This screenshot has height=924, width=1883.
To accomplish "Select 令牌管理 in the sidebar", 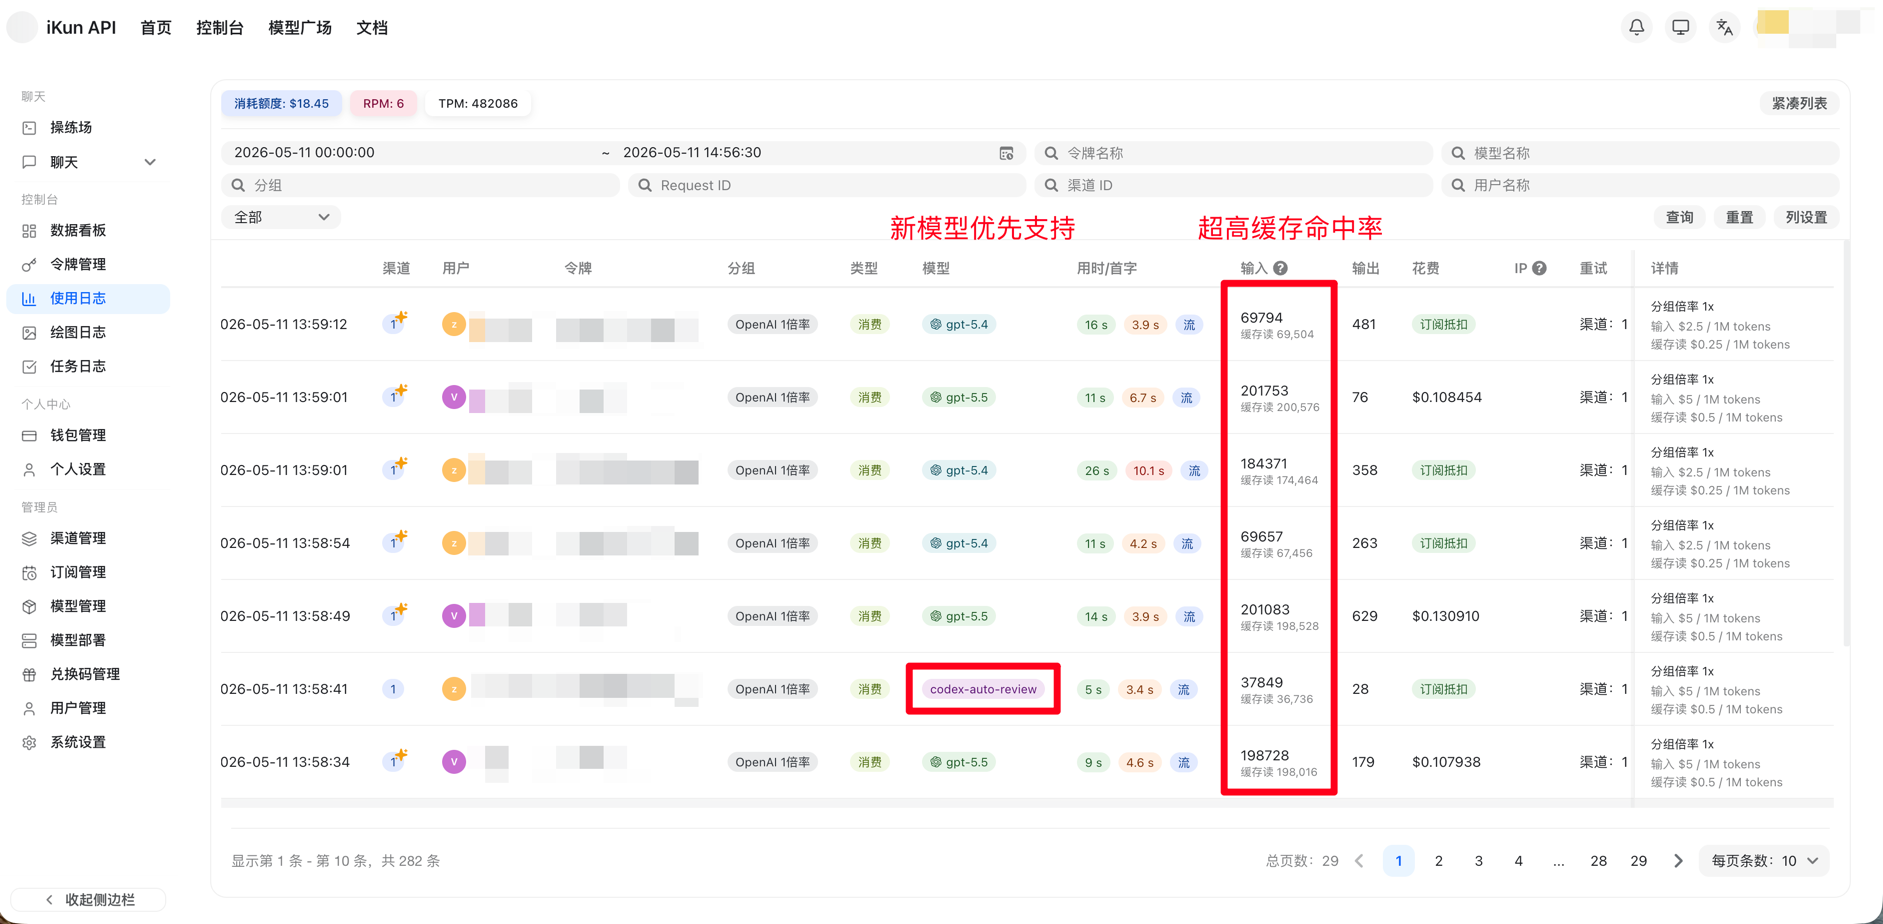I will (88, 264).
